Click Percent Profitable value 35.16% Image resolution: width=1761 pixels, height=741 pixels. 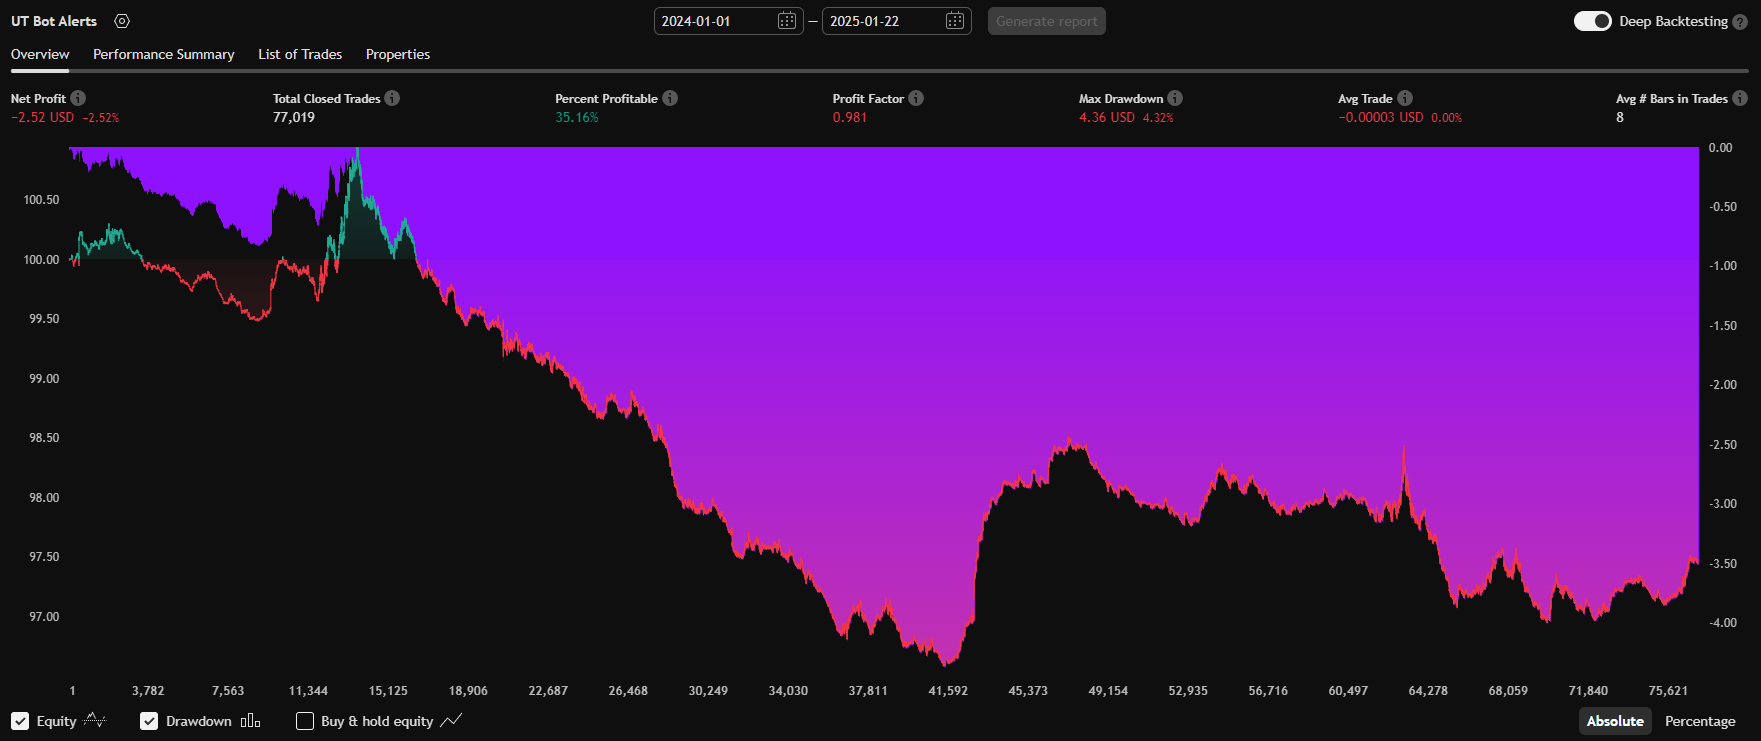577,117
